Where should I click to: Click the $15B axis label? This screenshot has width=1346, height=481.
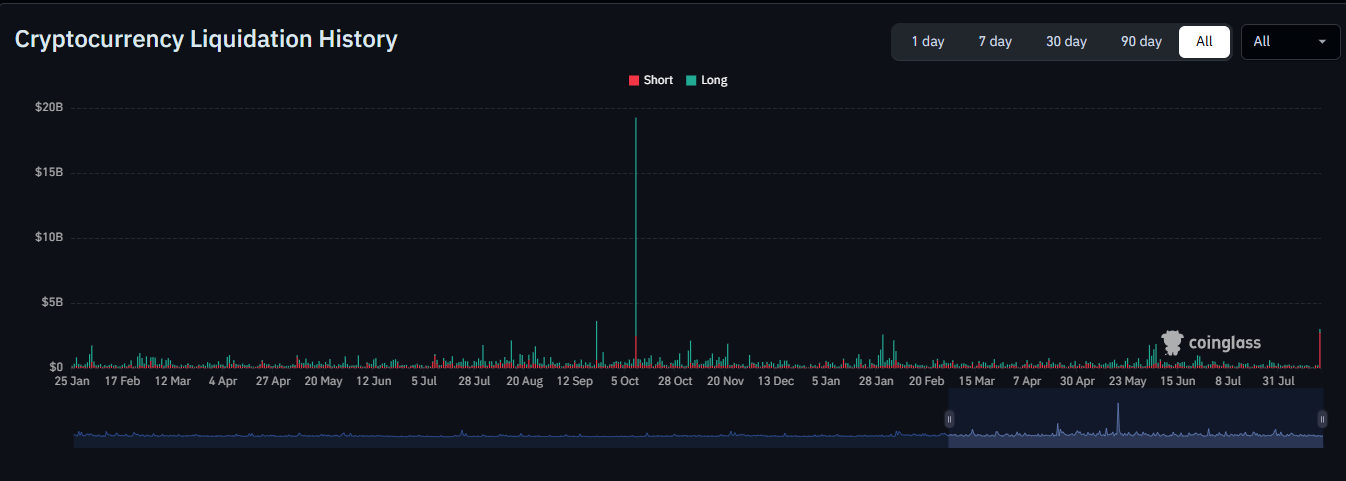(49, 172)
